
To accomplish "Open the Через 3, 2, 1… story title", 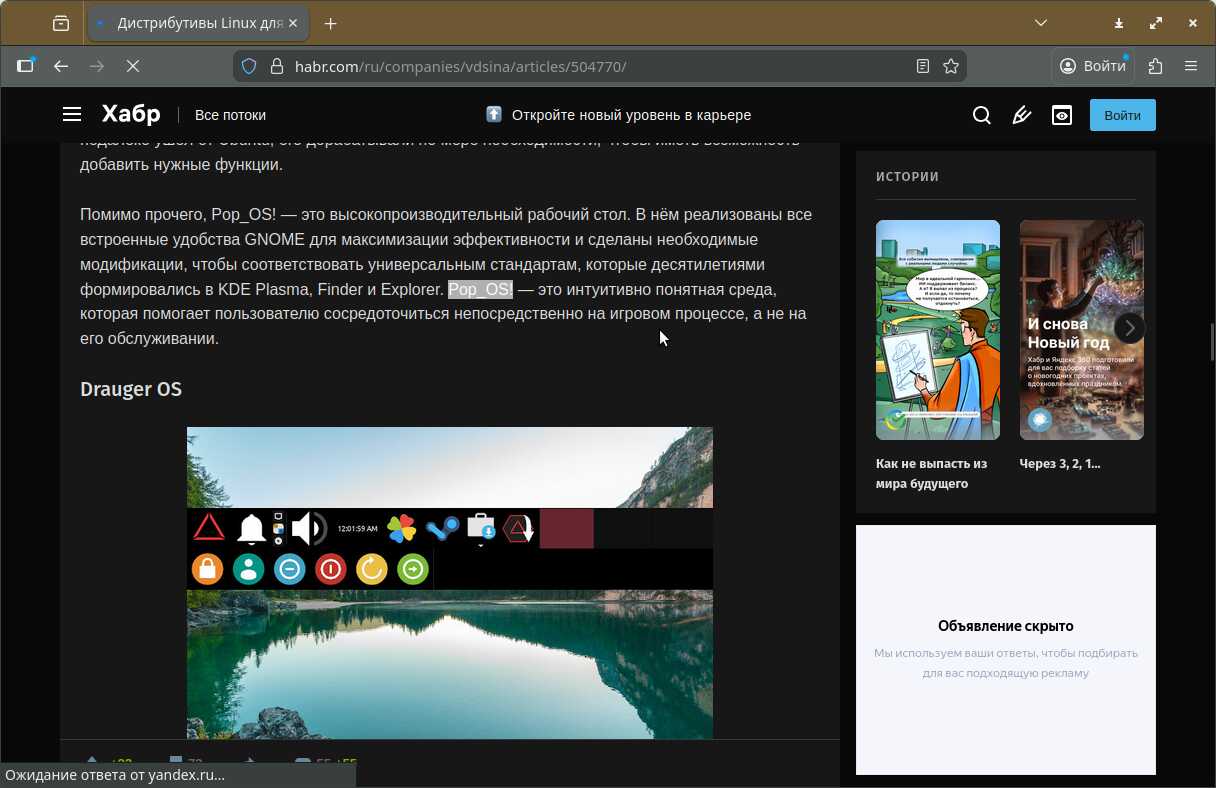I will point(1060,464).
